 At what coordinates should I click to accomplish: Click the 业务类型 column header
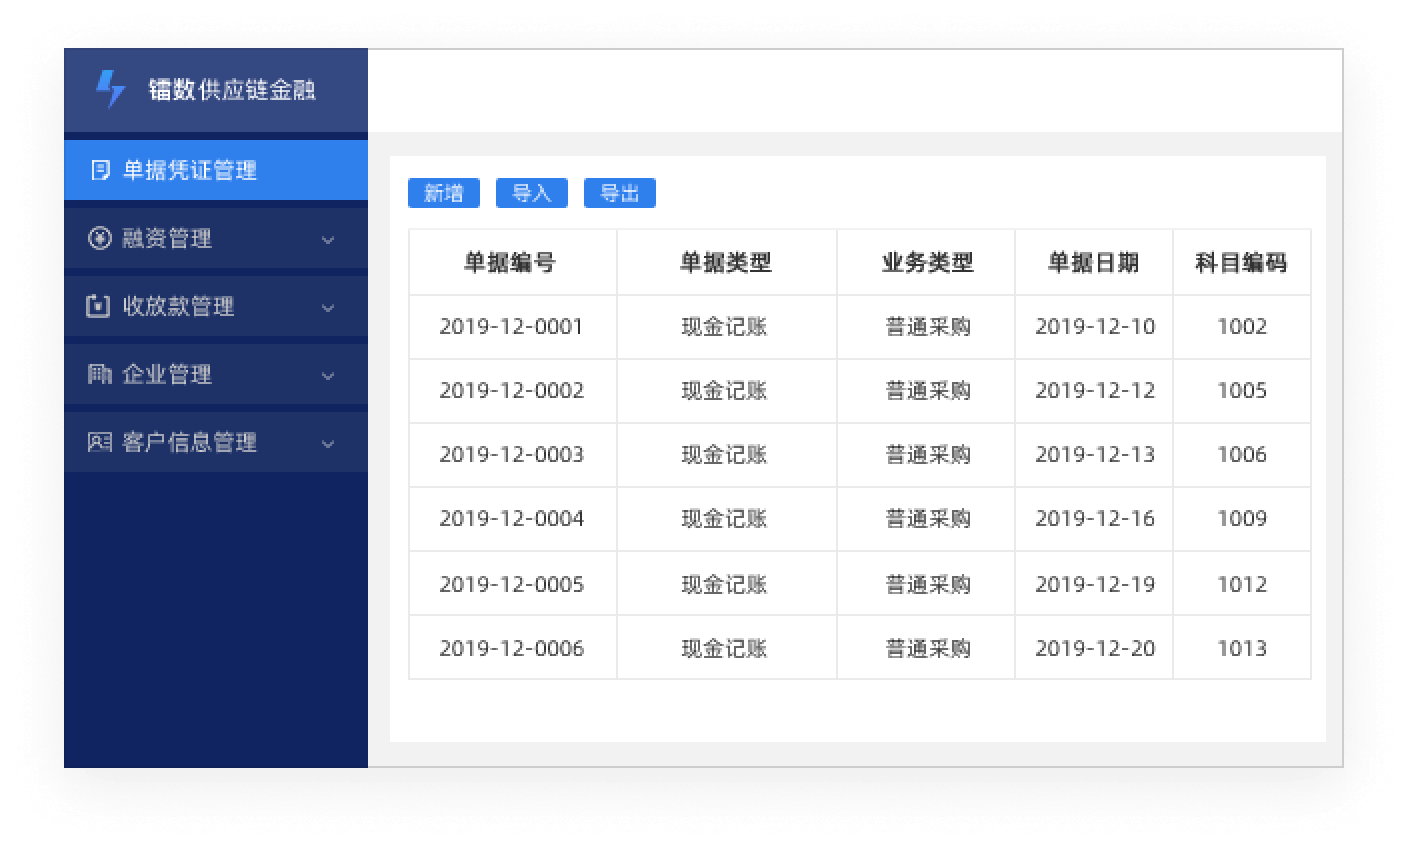click(927, 263)
